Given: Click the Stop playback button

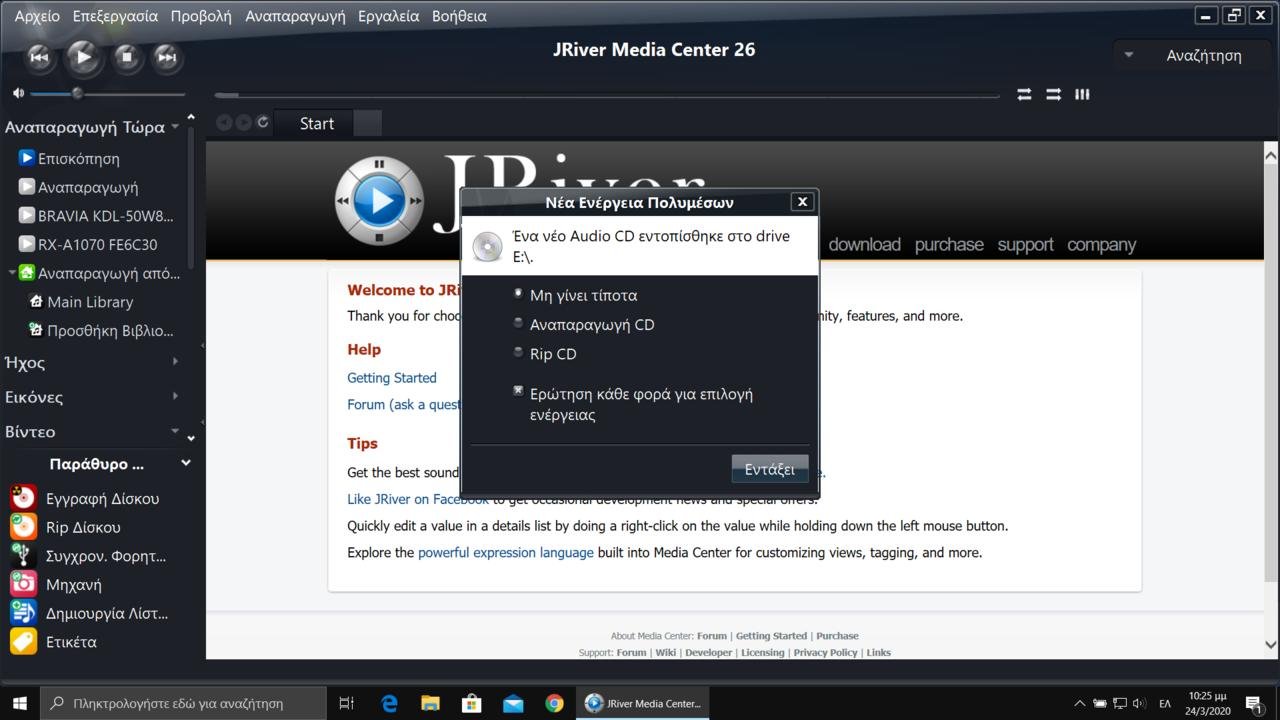Looking at the screenshot, I should (x=126, y=57).
